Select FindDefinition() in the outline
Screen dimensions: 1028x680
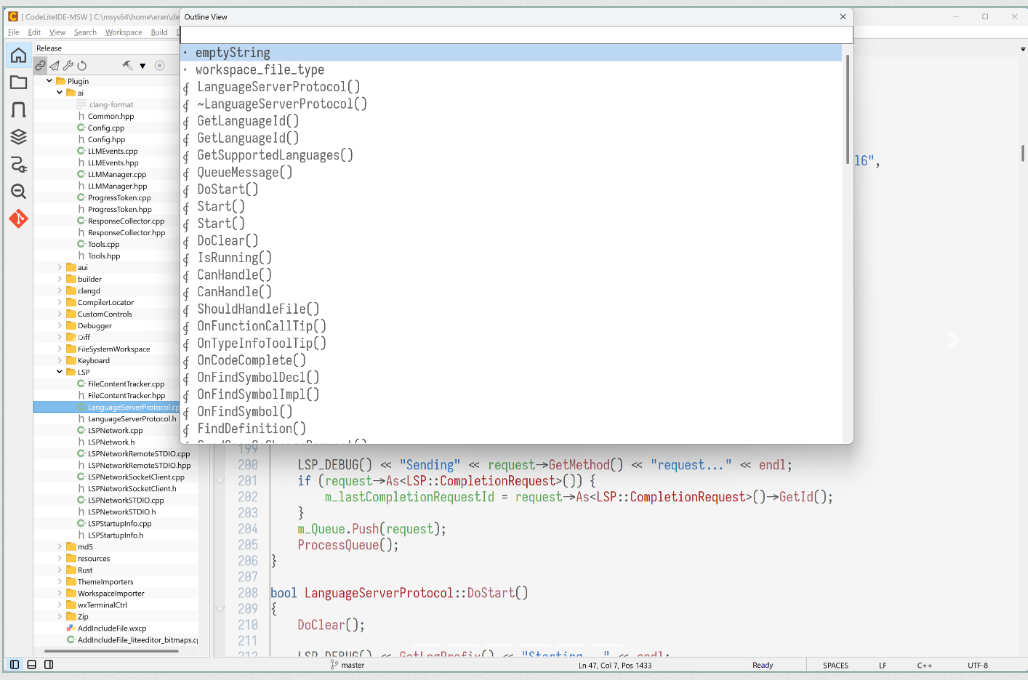coord(511,428)
